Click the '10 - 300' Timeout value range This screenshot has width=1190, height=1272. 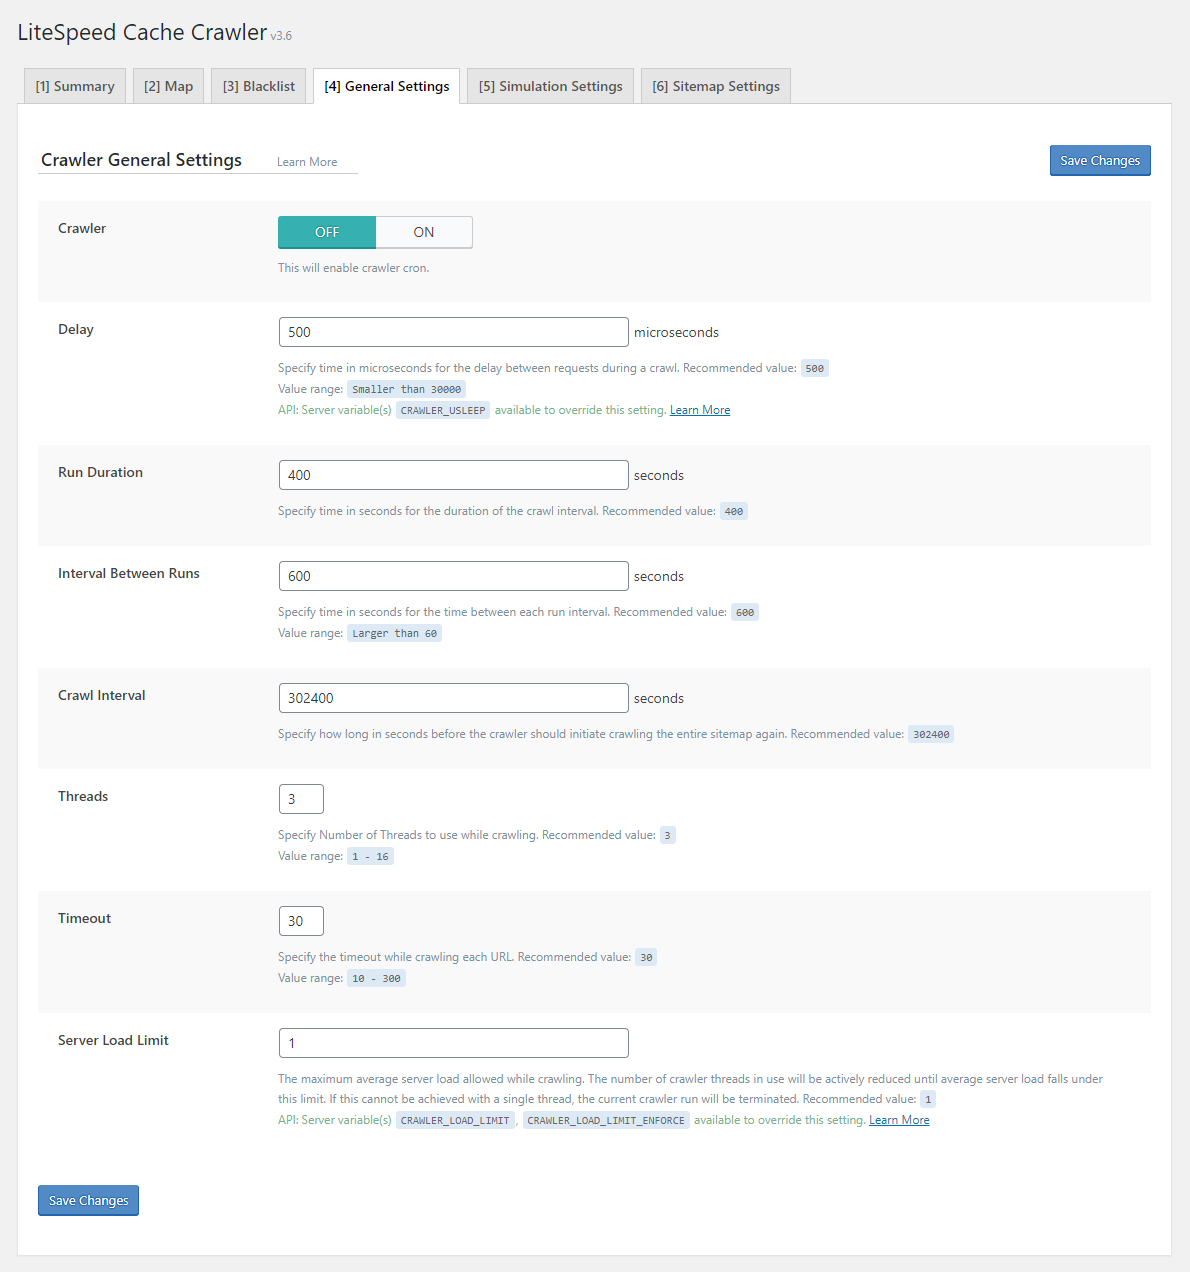pos(376,978)
